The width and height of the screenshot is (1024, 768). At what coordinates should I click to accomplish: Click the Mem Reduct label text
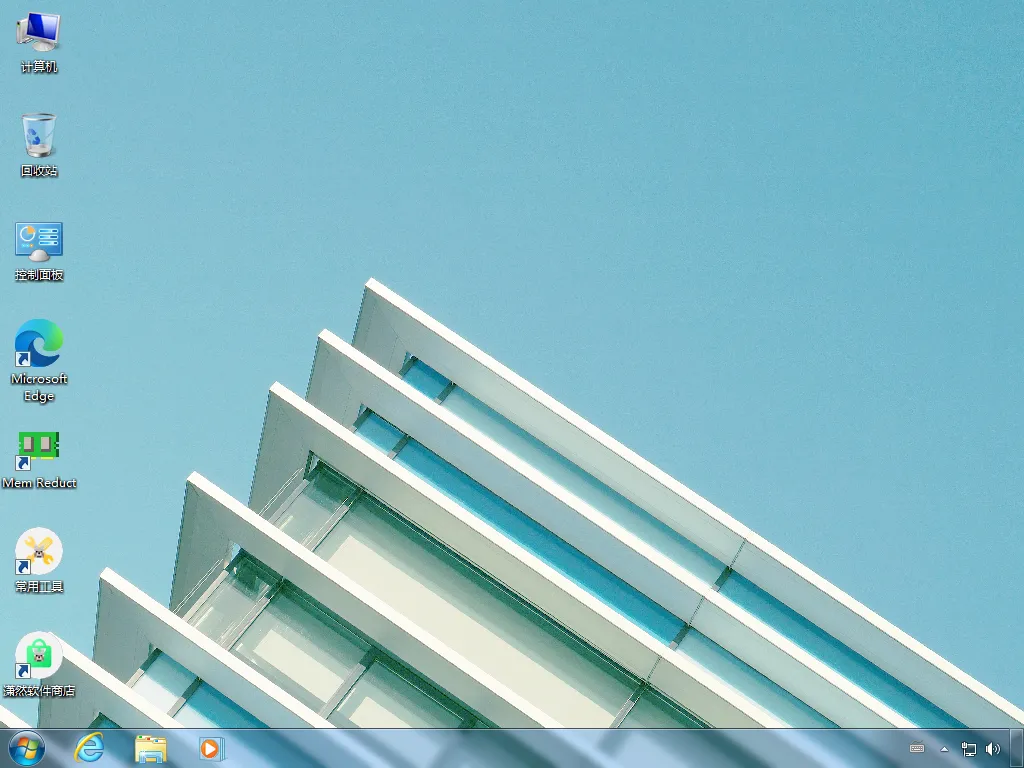(x=39, y=483)
